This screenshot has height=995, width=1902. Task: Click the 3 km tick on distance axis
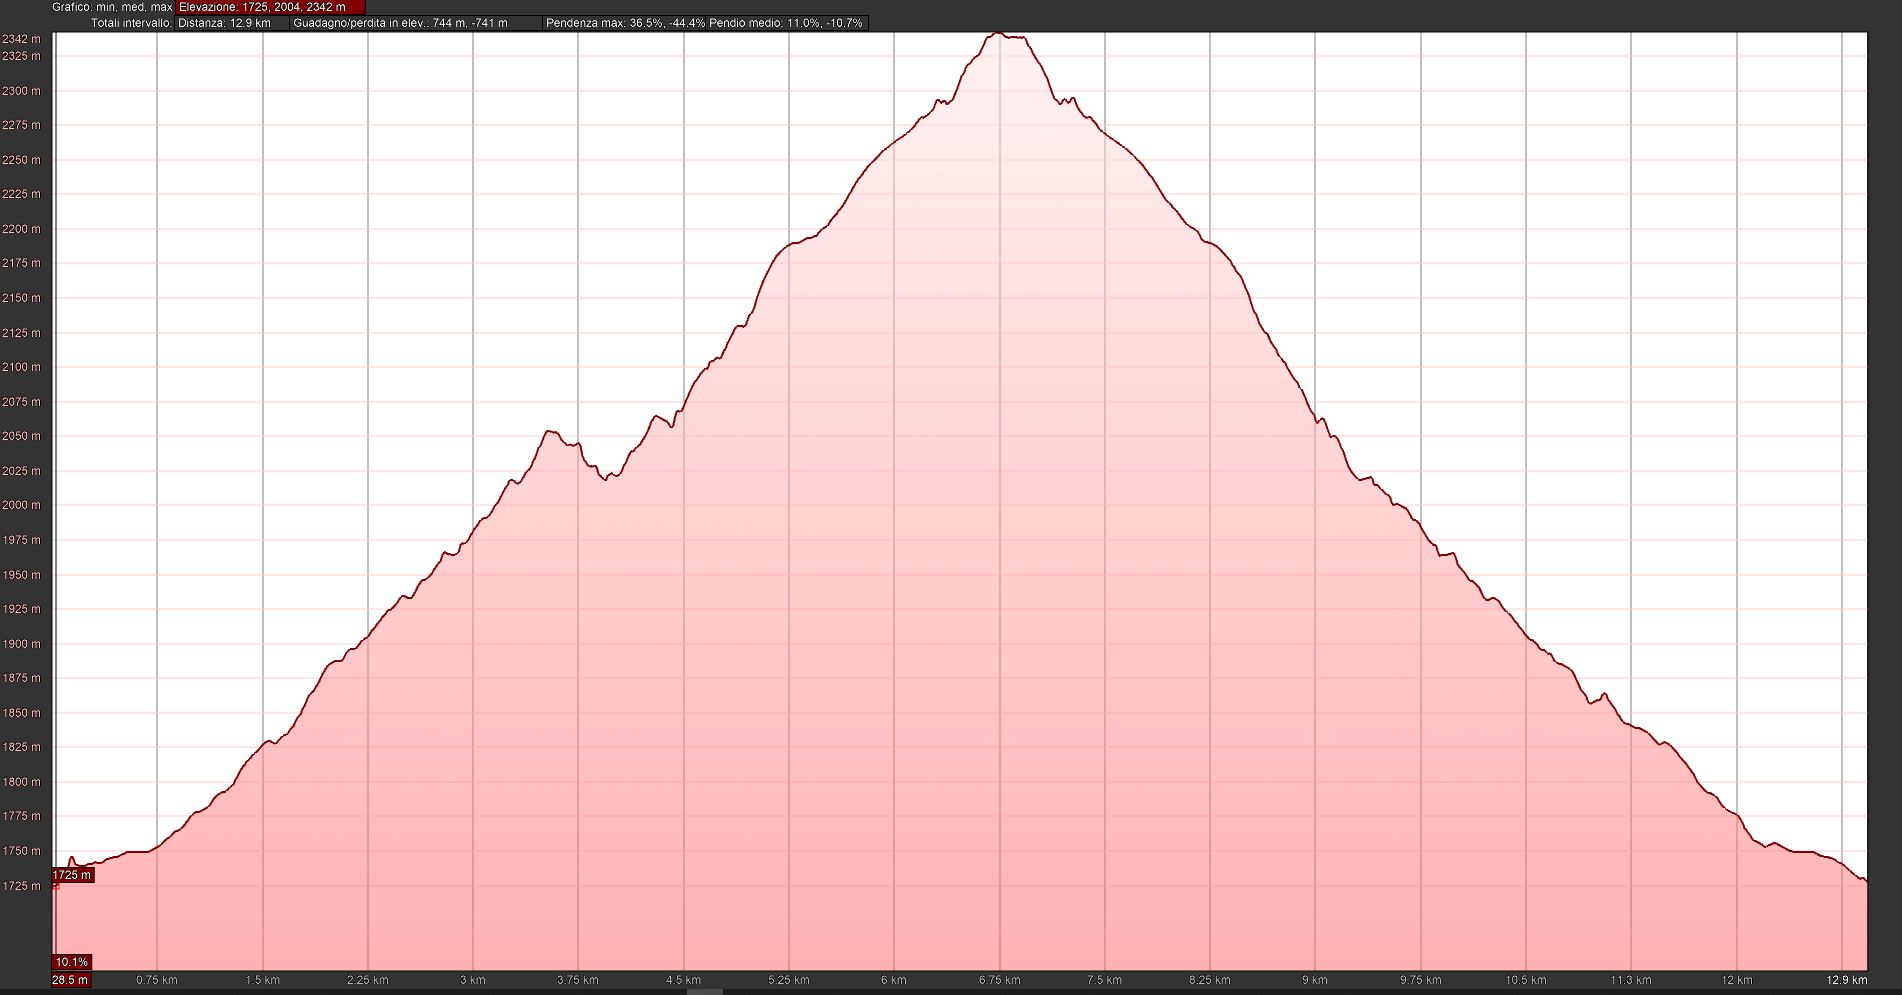[x=473, y=980]
